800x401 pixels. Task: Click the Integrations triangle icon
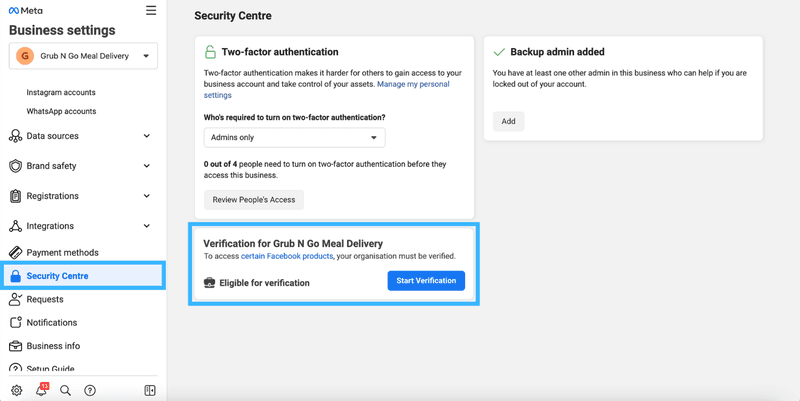pyautogui.click(x=16, y=226)
